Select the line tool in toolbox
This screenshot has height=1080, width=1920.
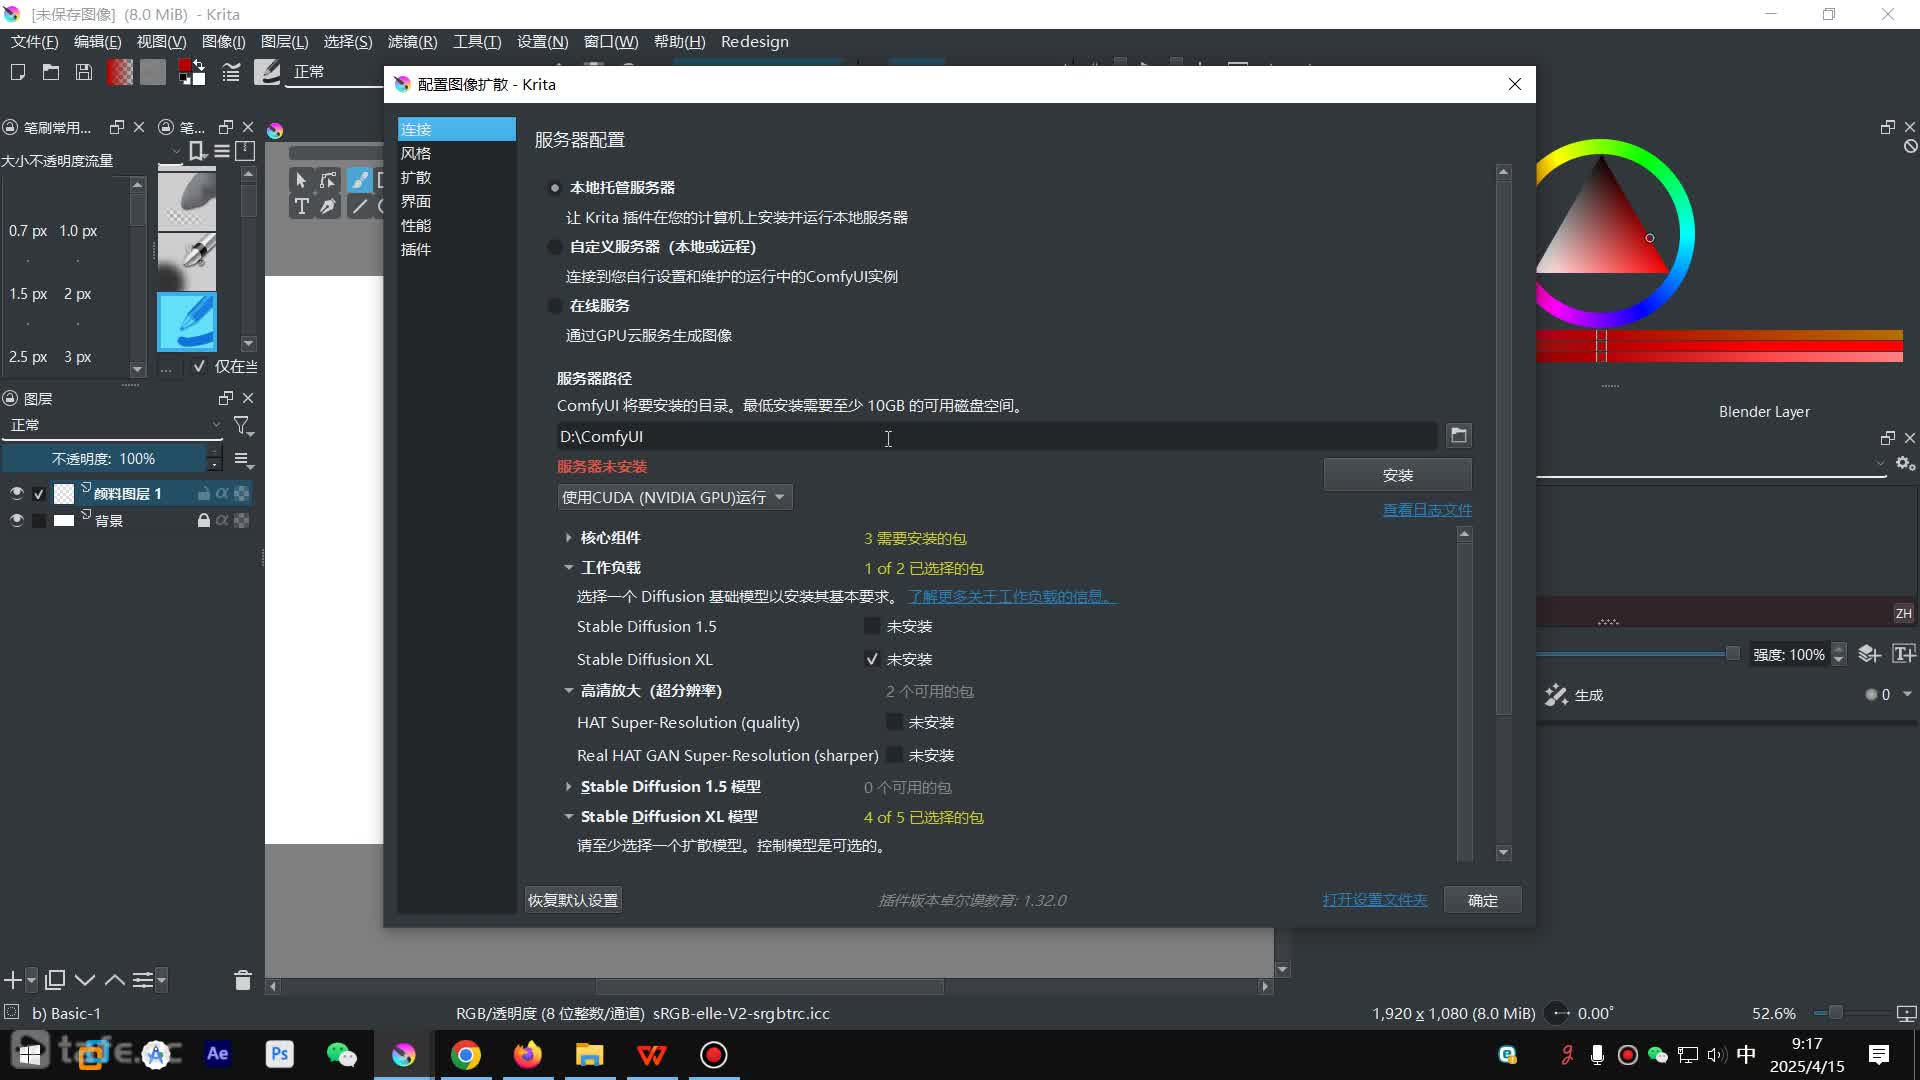359,206
